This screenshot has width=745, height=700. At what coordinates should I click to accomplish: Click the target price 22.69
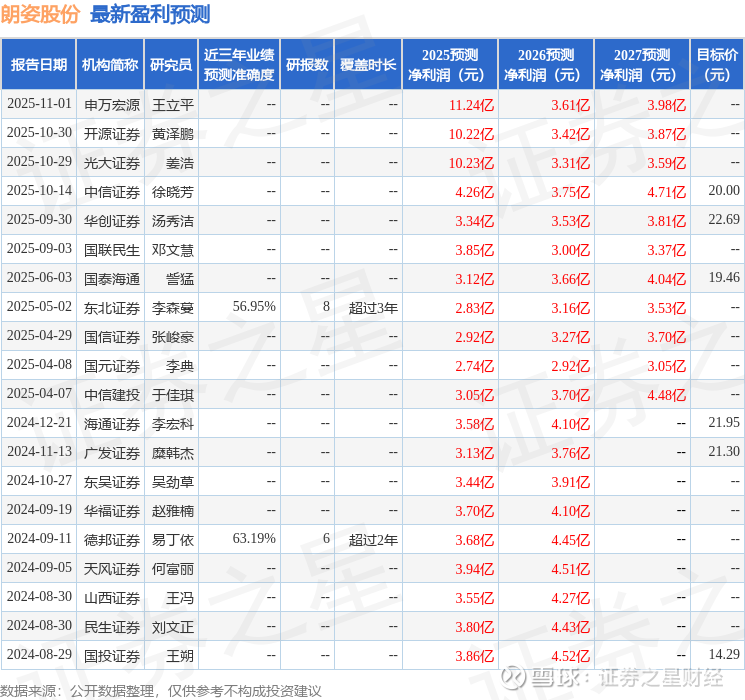pos(724,220)
